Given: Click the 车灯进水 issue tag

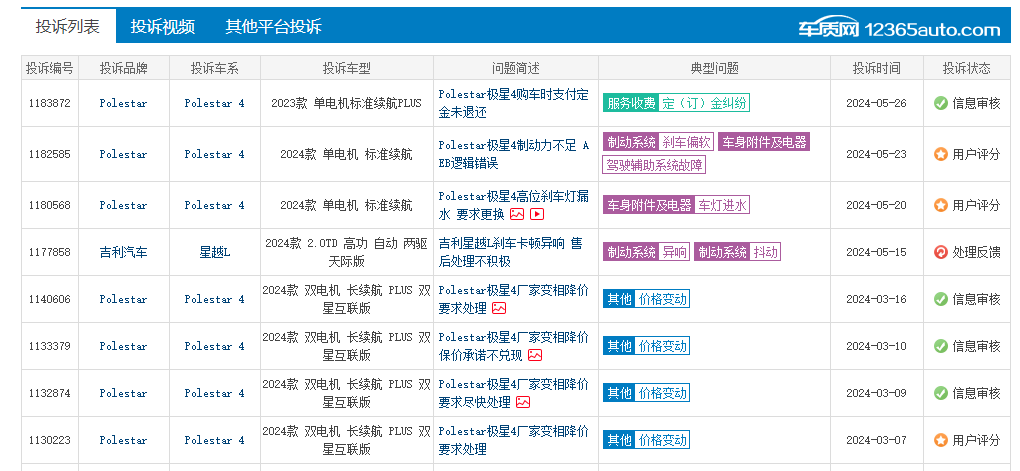Looking at the screenshot, I should (722, 205).
